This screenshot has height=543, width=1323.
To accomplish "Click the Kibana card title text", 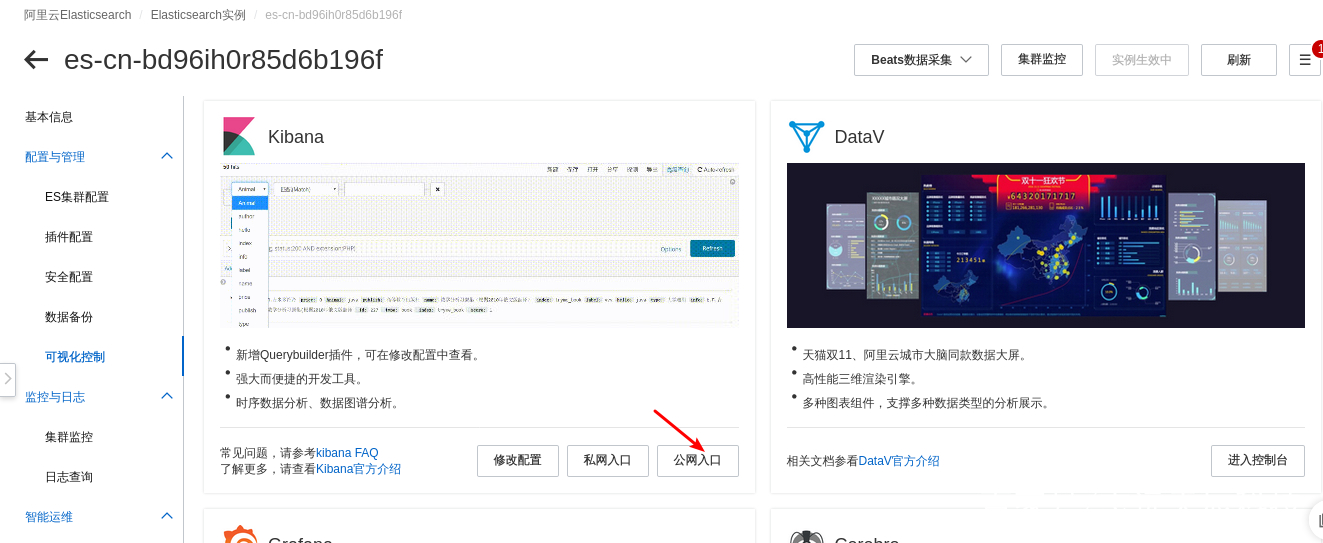I will click(x=296, y=137).
